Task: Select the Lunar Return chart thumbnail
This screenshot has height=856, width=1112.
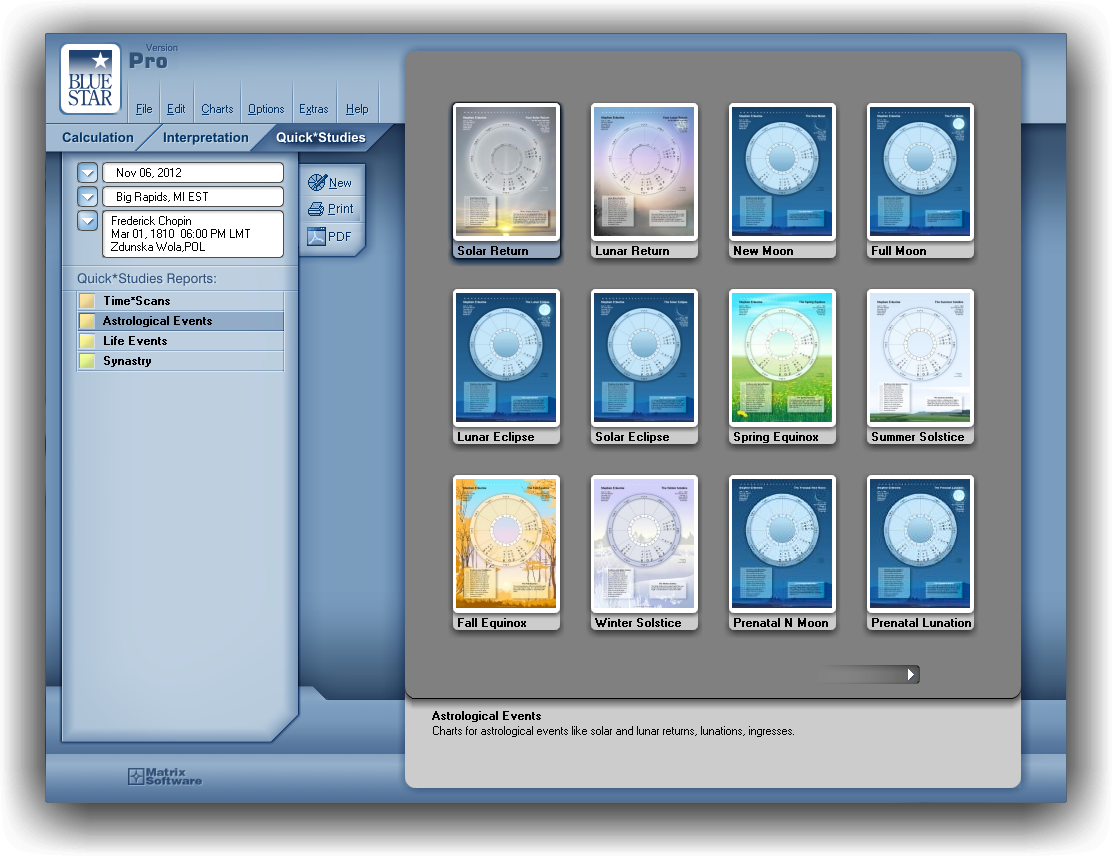Action: tap(644, 172)
